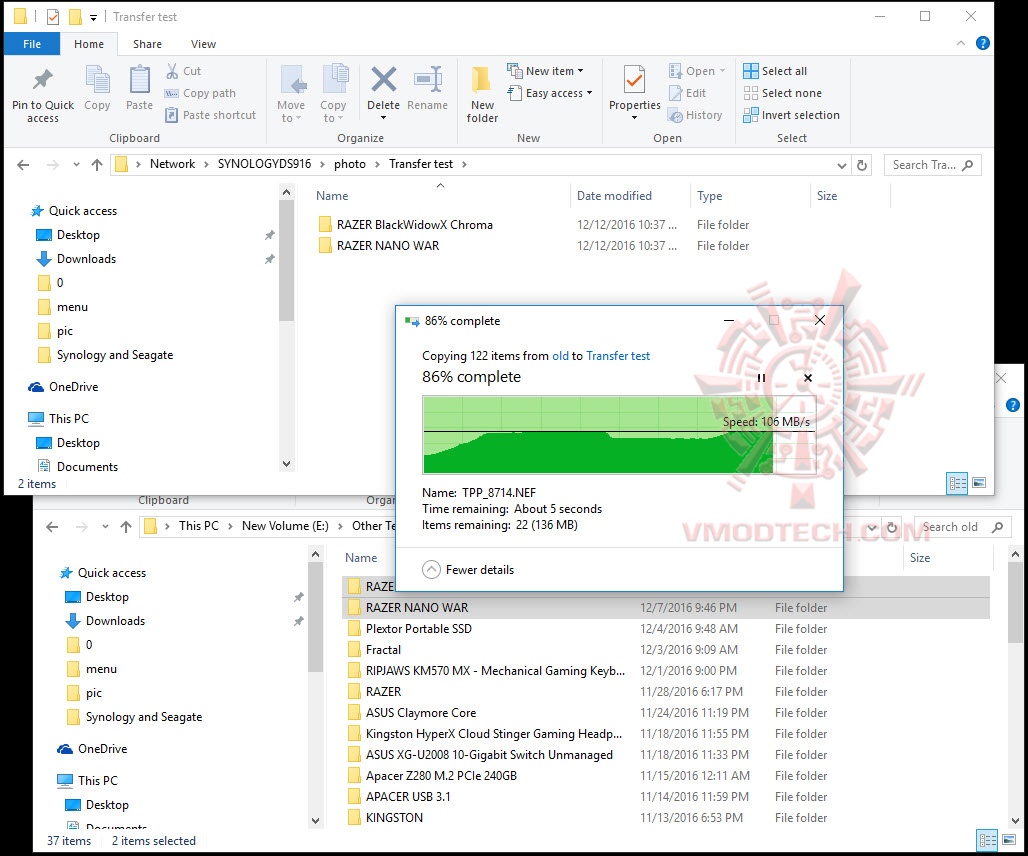This screenshot has height=856, width=1028.
Task: Click Copy path command
Action: click(x=200, y=93)
